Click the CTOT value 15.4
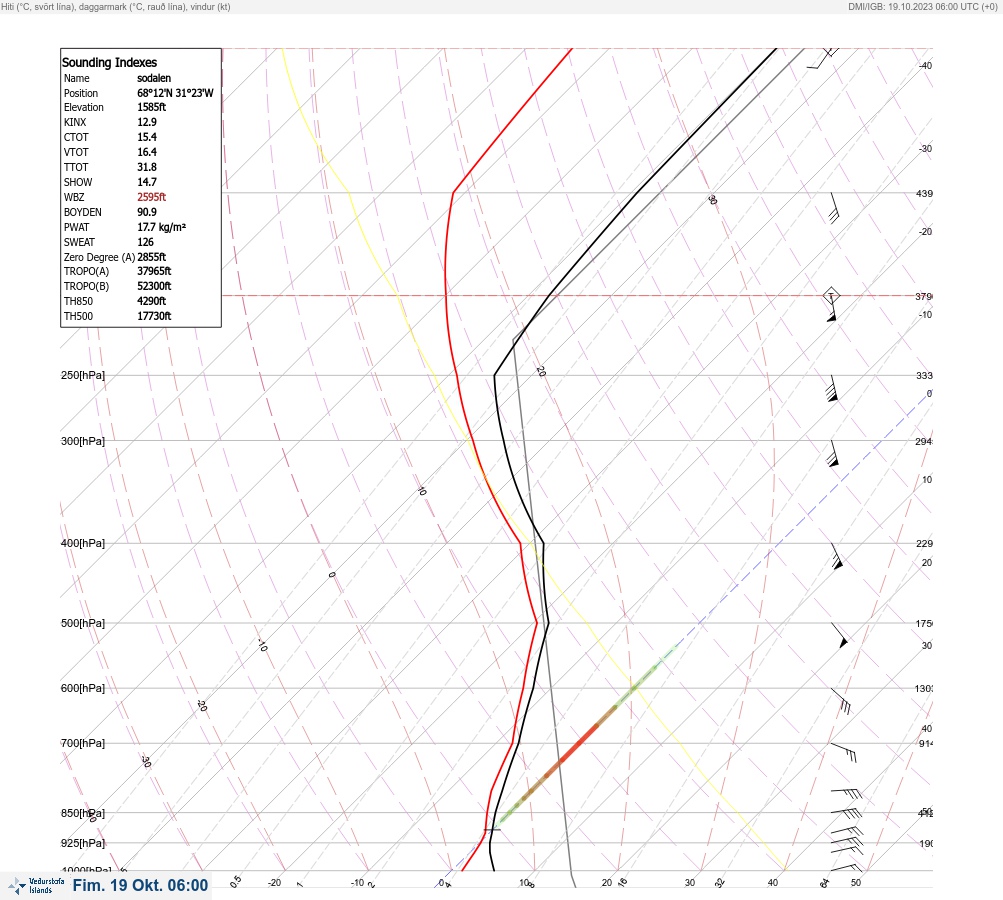1003x900 pixels. [x=146, y=137]
